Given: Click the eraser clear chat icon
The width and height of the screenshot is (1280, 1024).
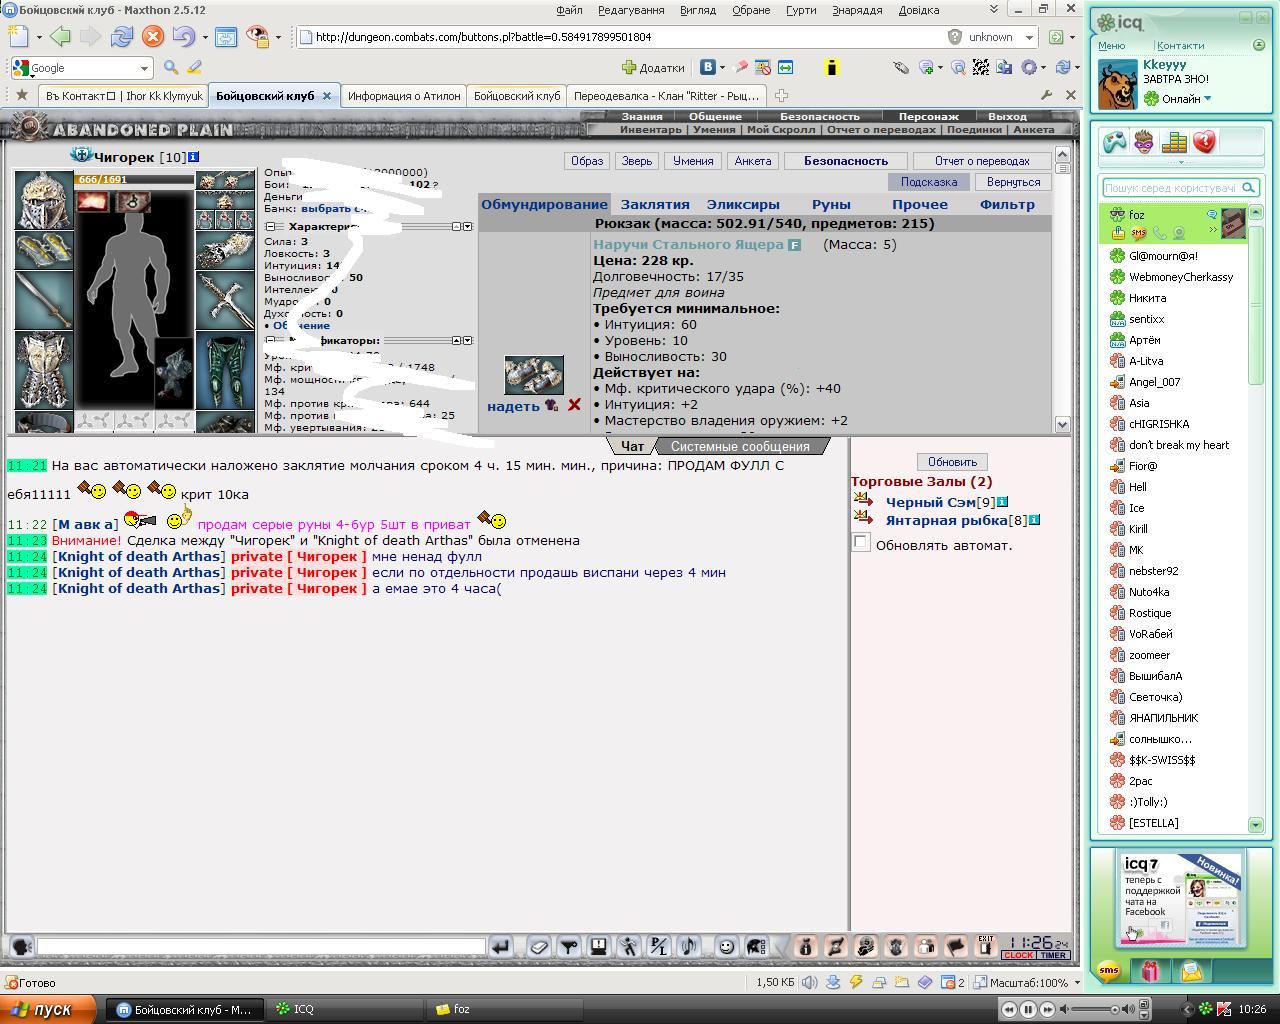Looking at the screenshot, I should click(x=539, y=946).
